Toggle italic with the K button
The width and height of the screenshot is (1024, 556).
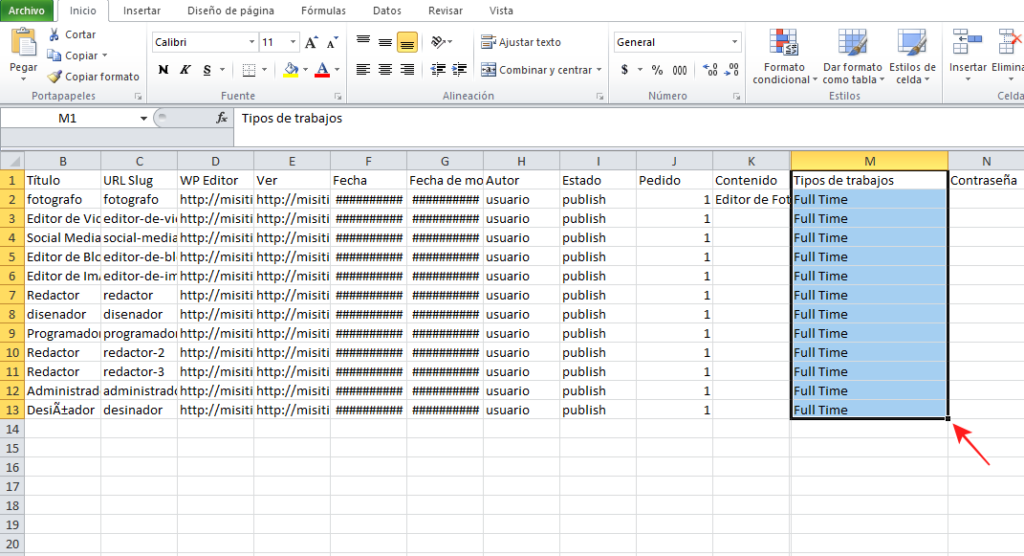185,69
